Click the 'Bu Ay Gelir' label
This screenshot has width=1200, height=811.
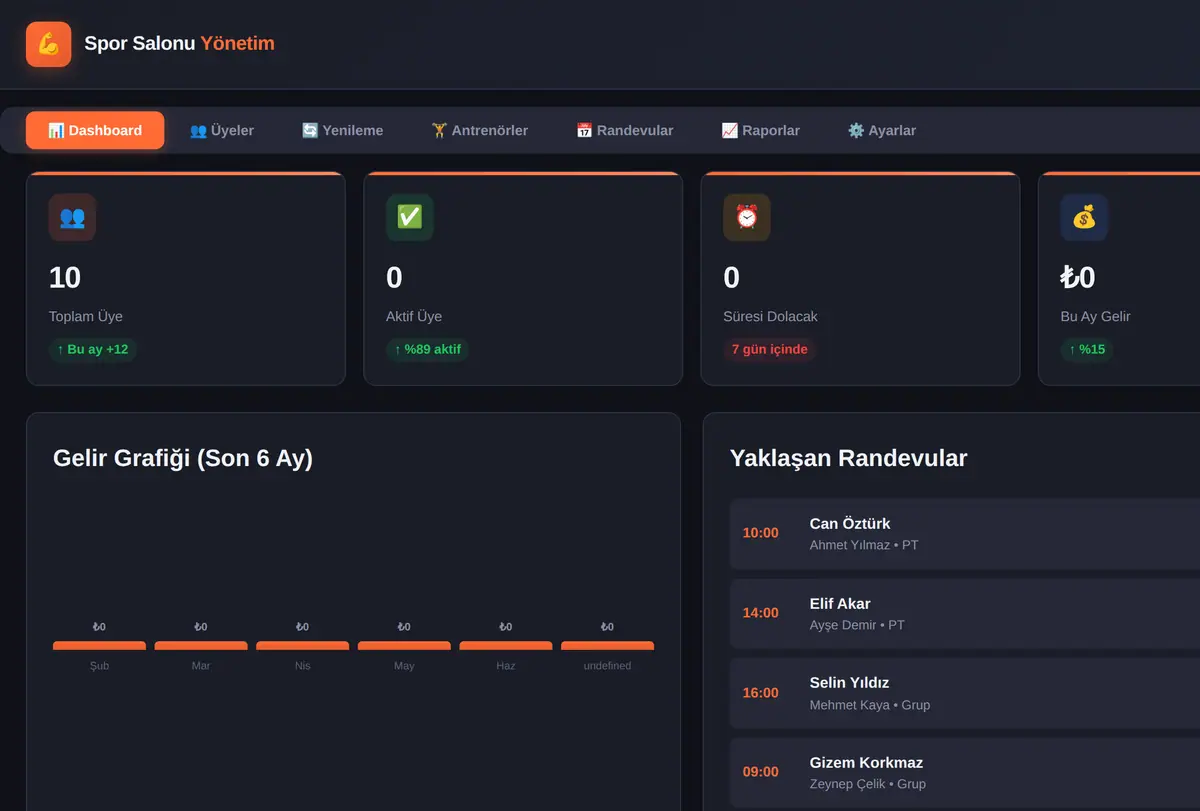pyautogui.click(x=1096, y=317)
